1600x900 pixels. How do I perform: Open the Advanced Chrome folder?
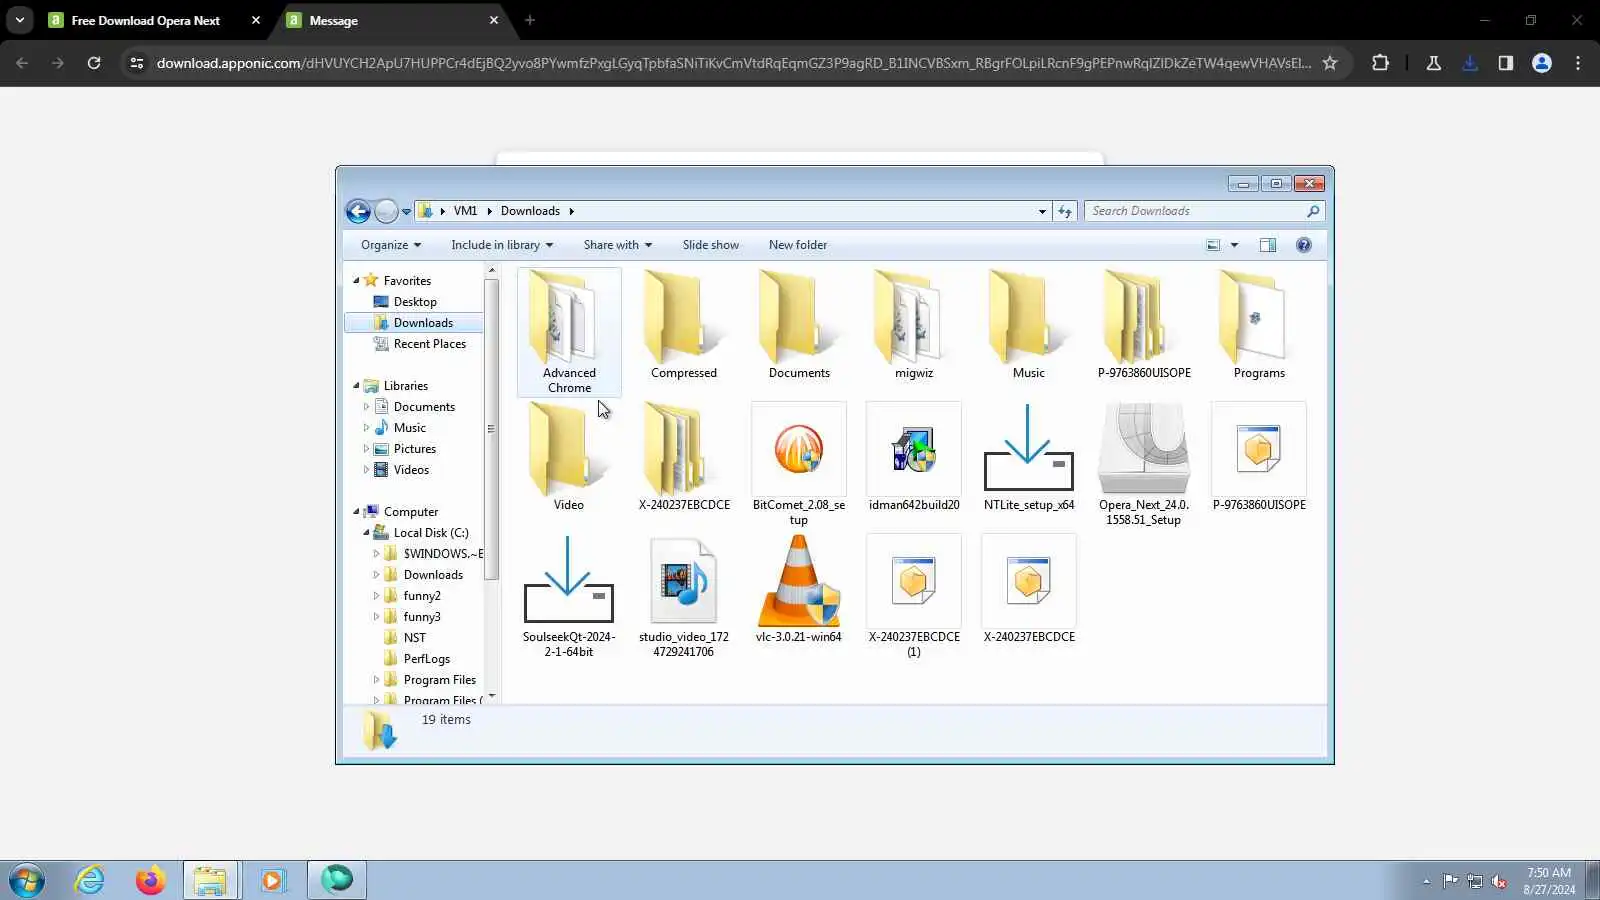(x=569, y=332)
